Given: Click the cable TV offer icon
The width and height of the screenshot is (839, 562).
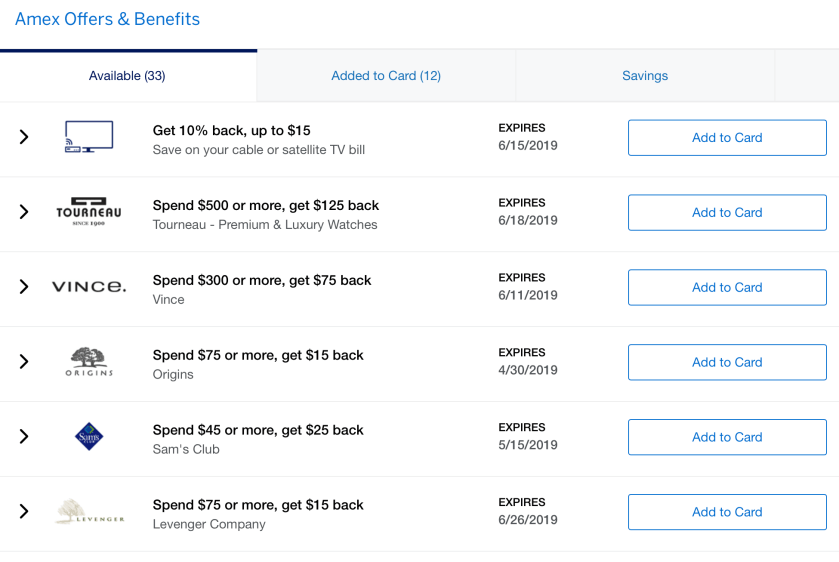Looking at the screenshot, I should [89, 137].
